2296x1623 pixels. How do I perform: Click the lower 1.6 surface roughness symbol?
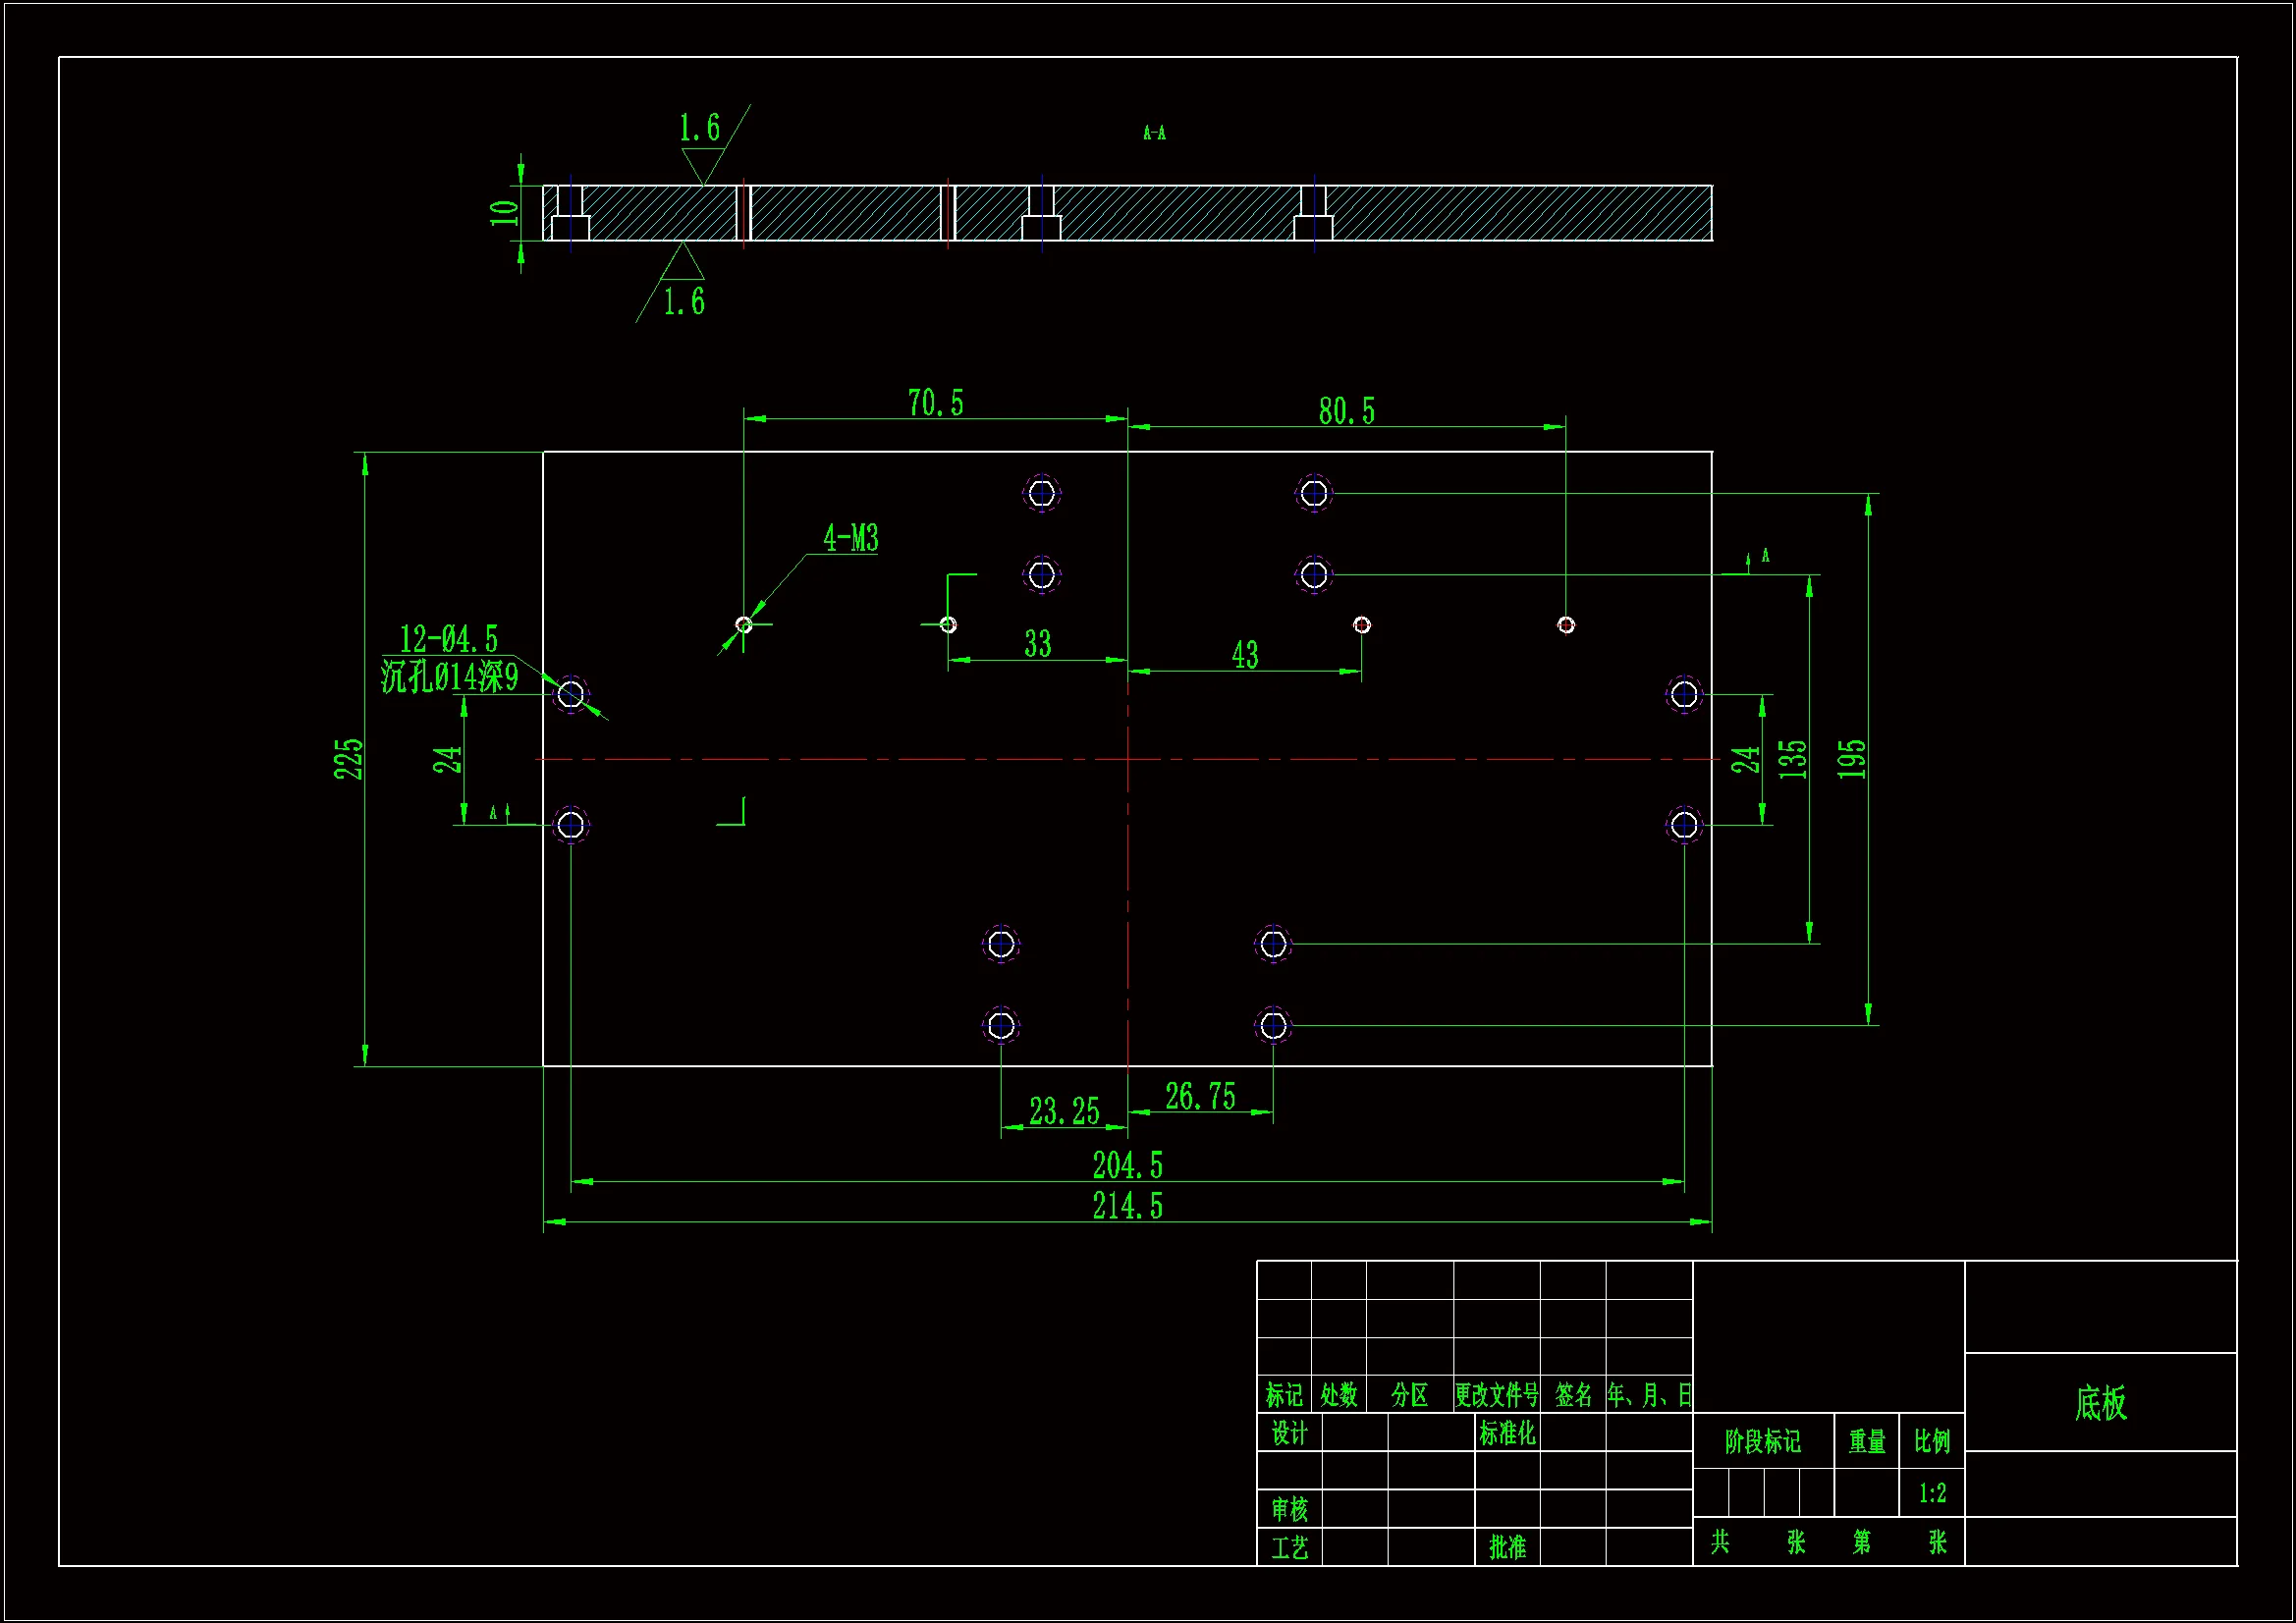coord(684,301)
